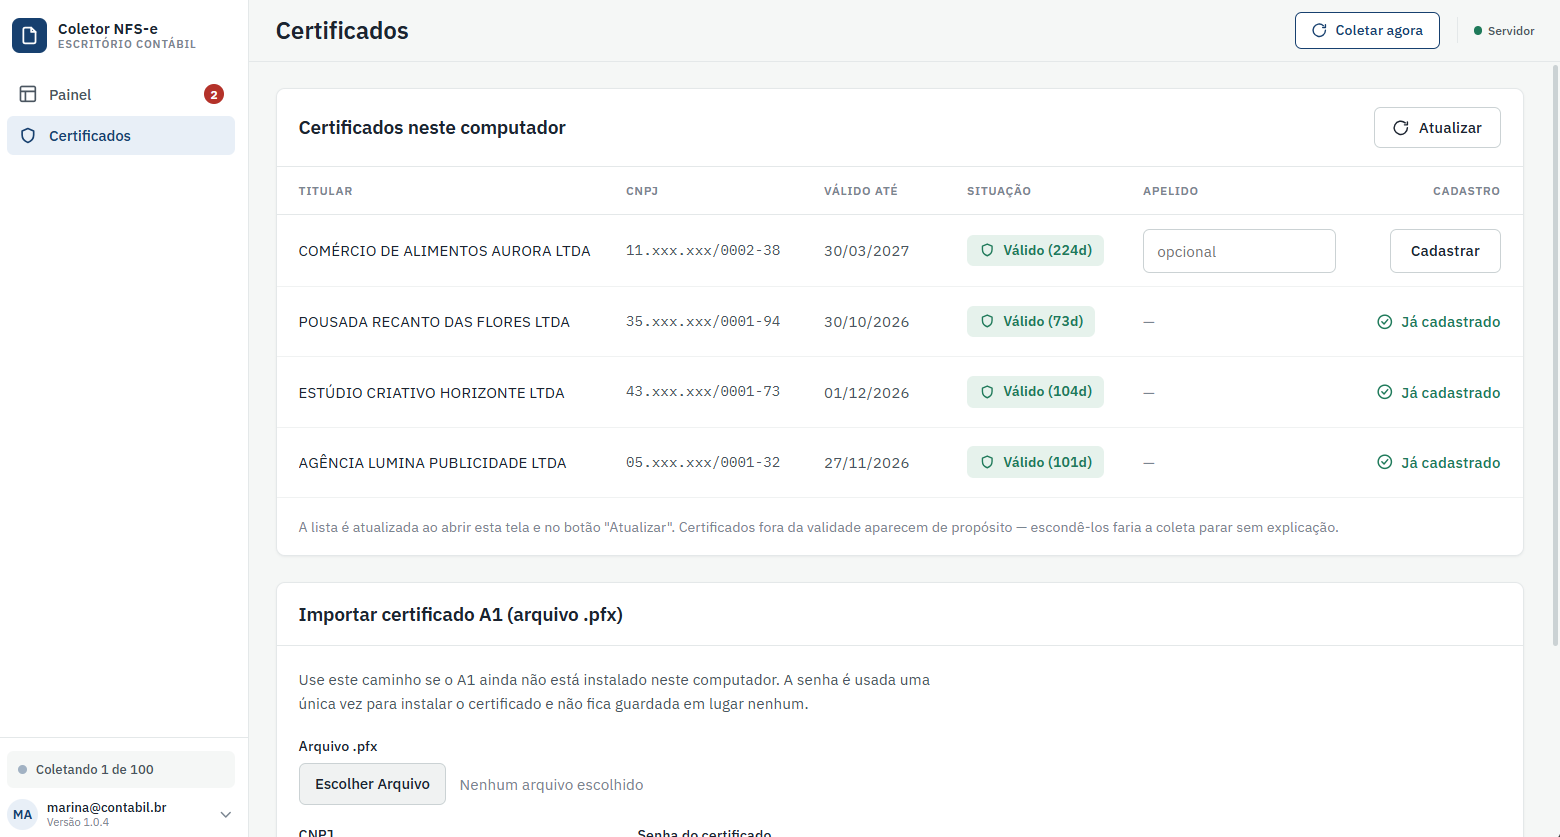The height and width of the screenshot is (837, 1560).
Task: Click the CNPJ column header
Action: [642, 191]
